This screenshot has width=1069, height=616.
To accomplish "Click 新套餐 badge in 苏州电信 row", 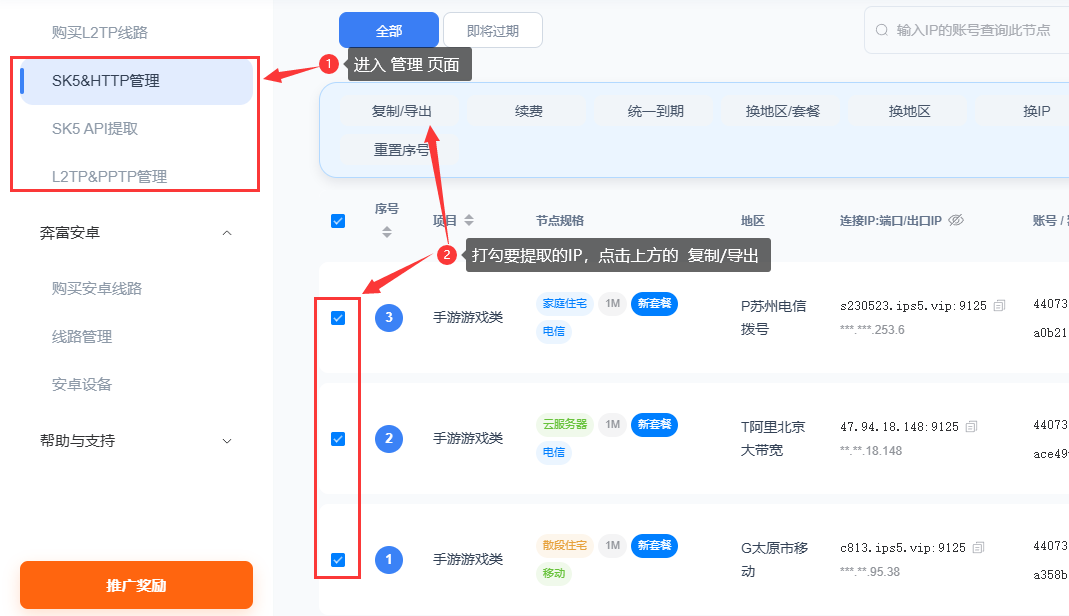I will point(654,303).
